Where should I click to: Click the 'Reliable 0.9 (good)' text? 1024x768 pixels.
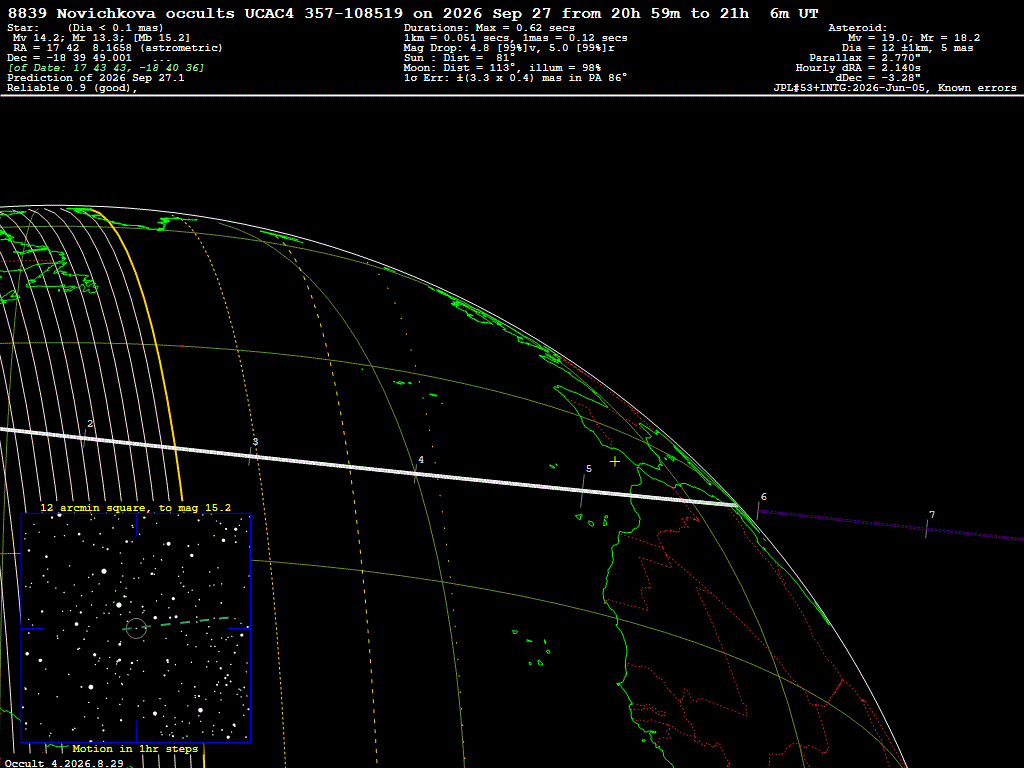pyautogui.click(x=72, y=88)
